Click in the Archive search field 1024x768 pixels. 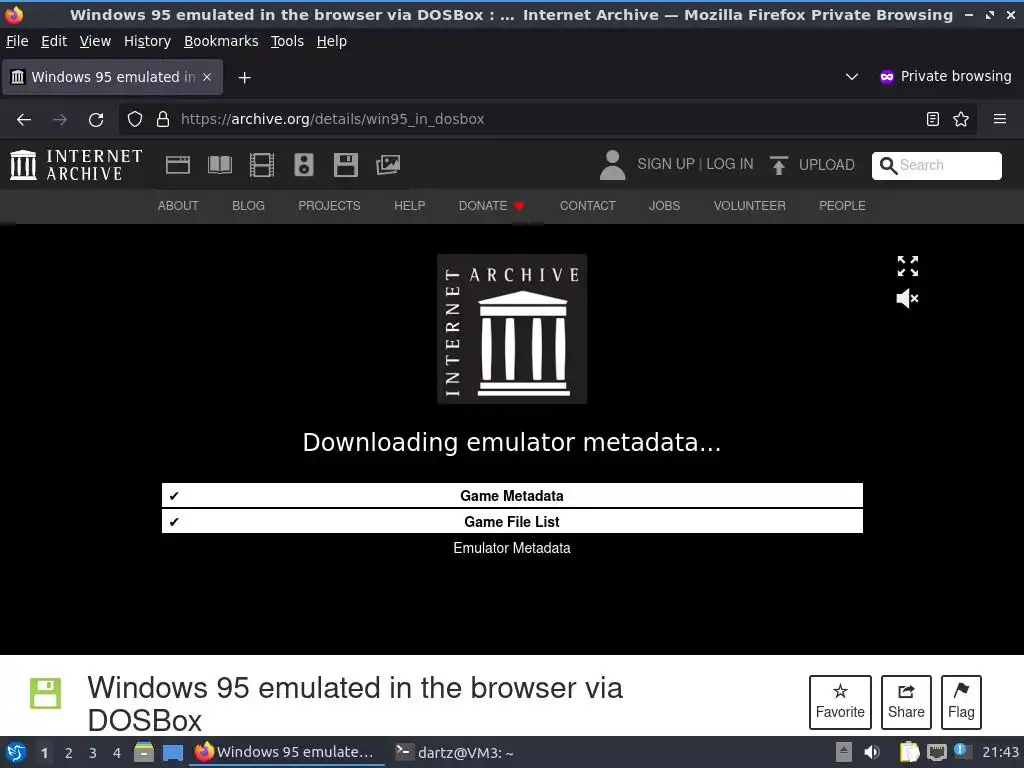(936, 165)
